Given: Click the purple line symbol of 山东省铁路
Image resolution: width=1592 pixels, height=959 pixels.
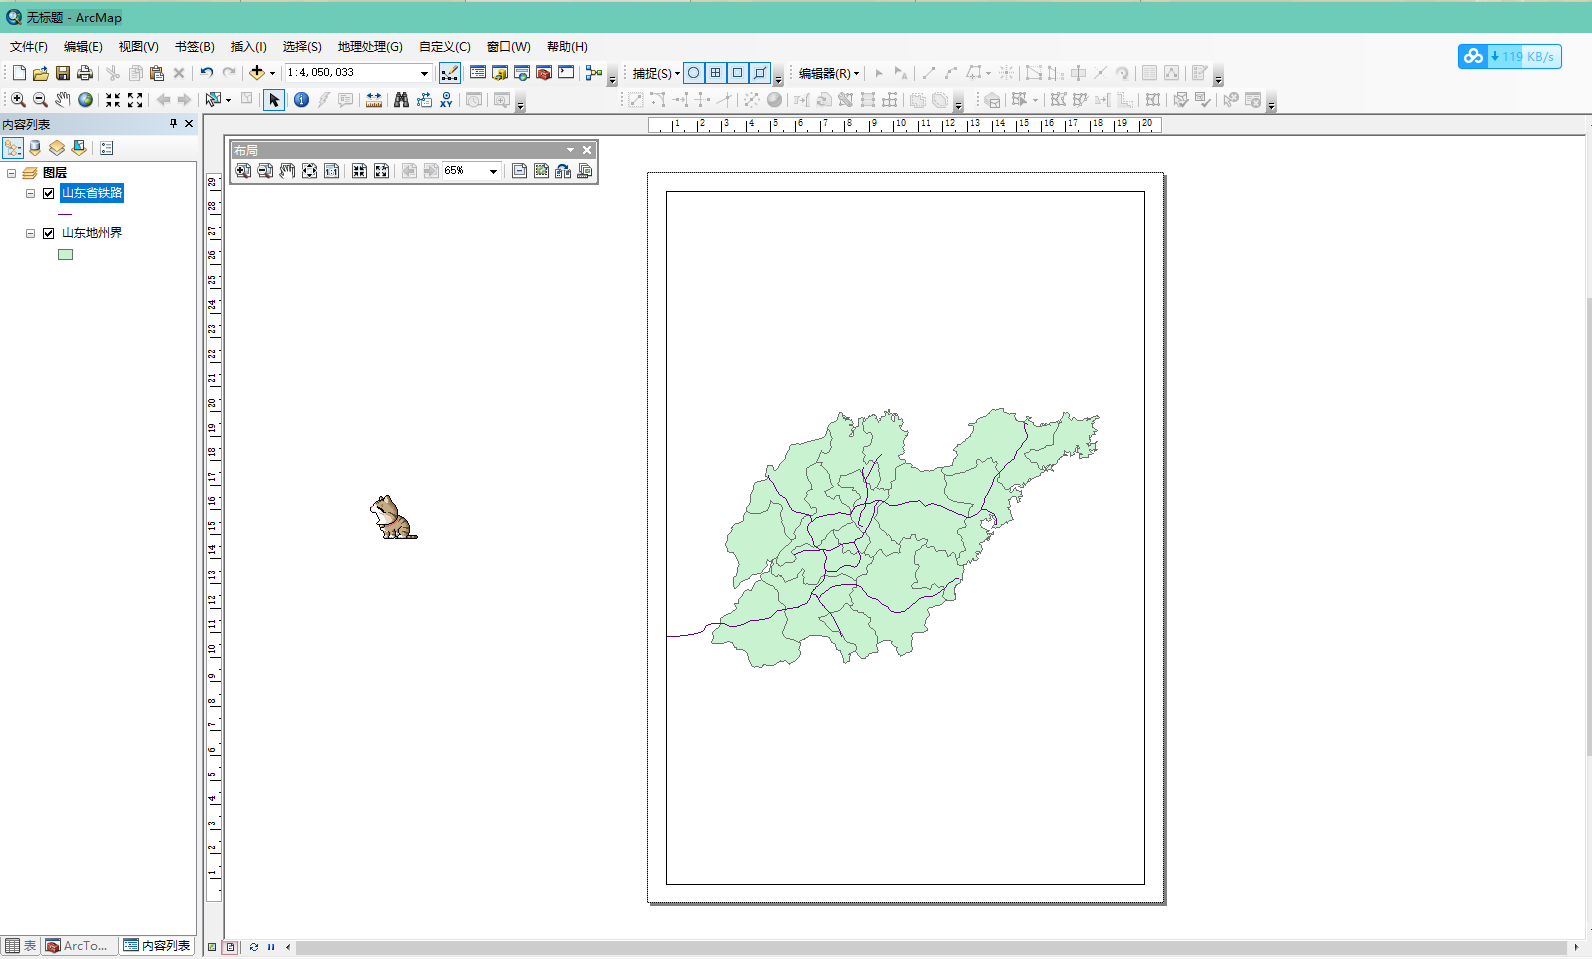Looking at the screenshot, I should [65, 214].
